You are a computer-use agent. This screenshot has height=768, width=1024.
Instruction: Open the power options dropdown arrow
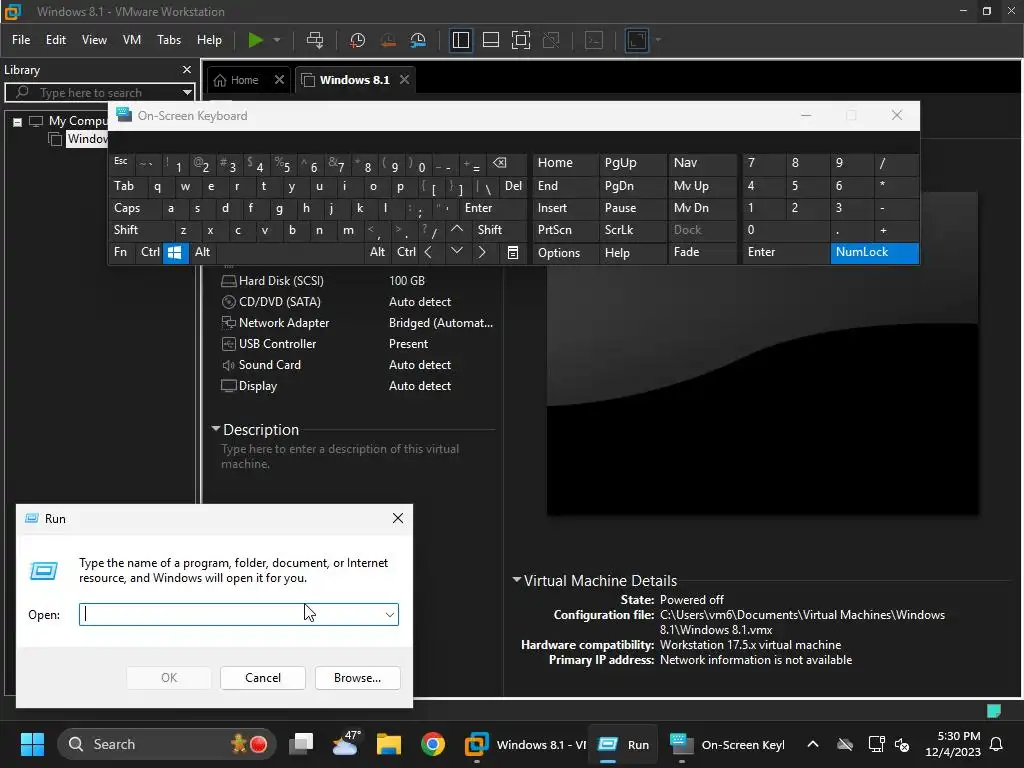(x=277, y=40)
